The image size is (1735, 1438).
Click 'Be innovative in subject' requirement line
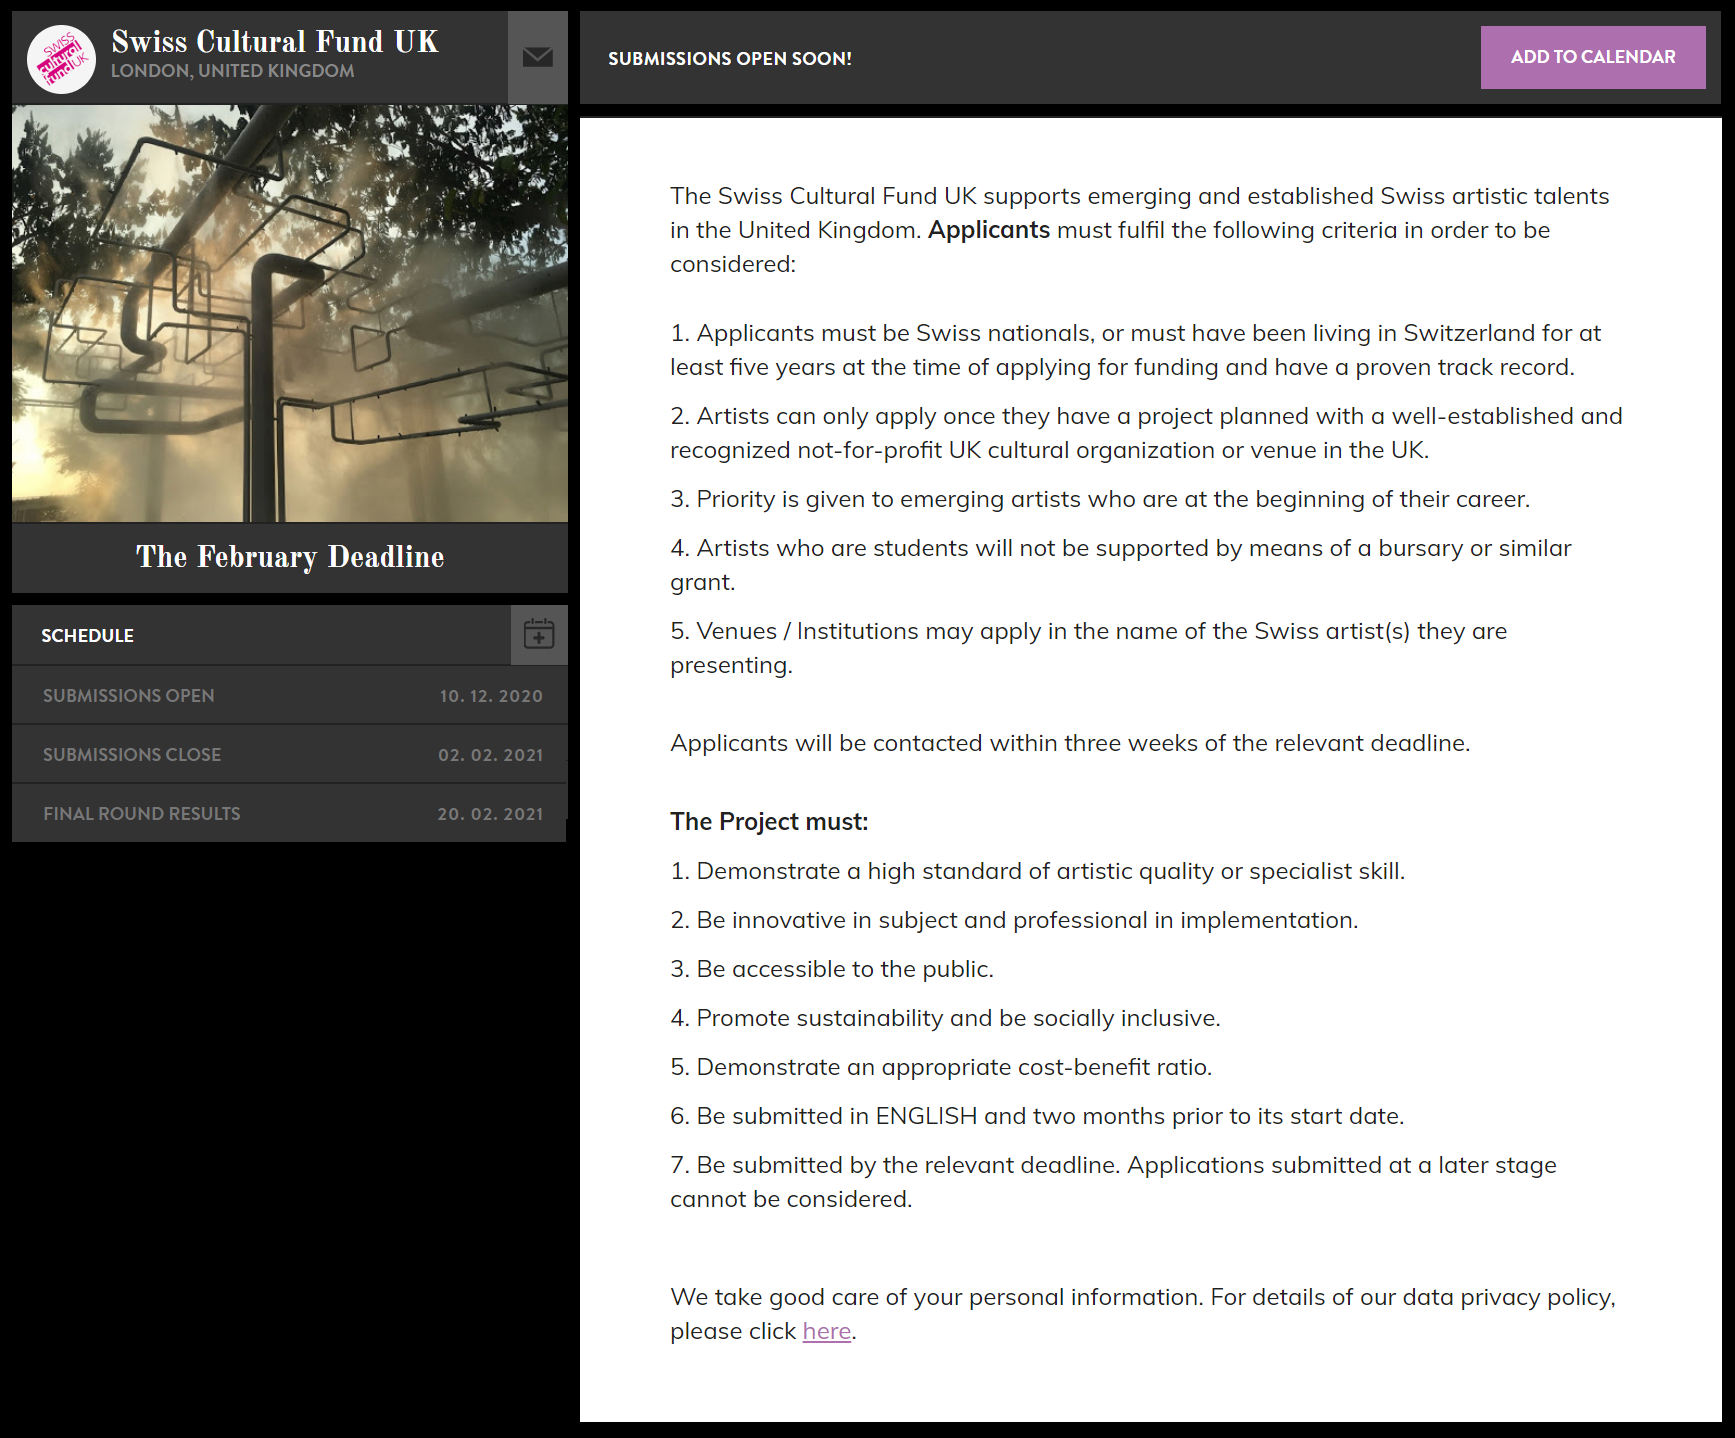(x=1014, y=920)
